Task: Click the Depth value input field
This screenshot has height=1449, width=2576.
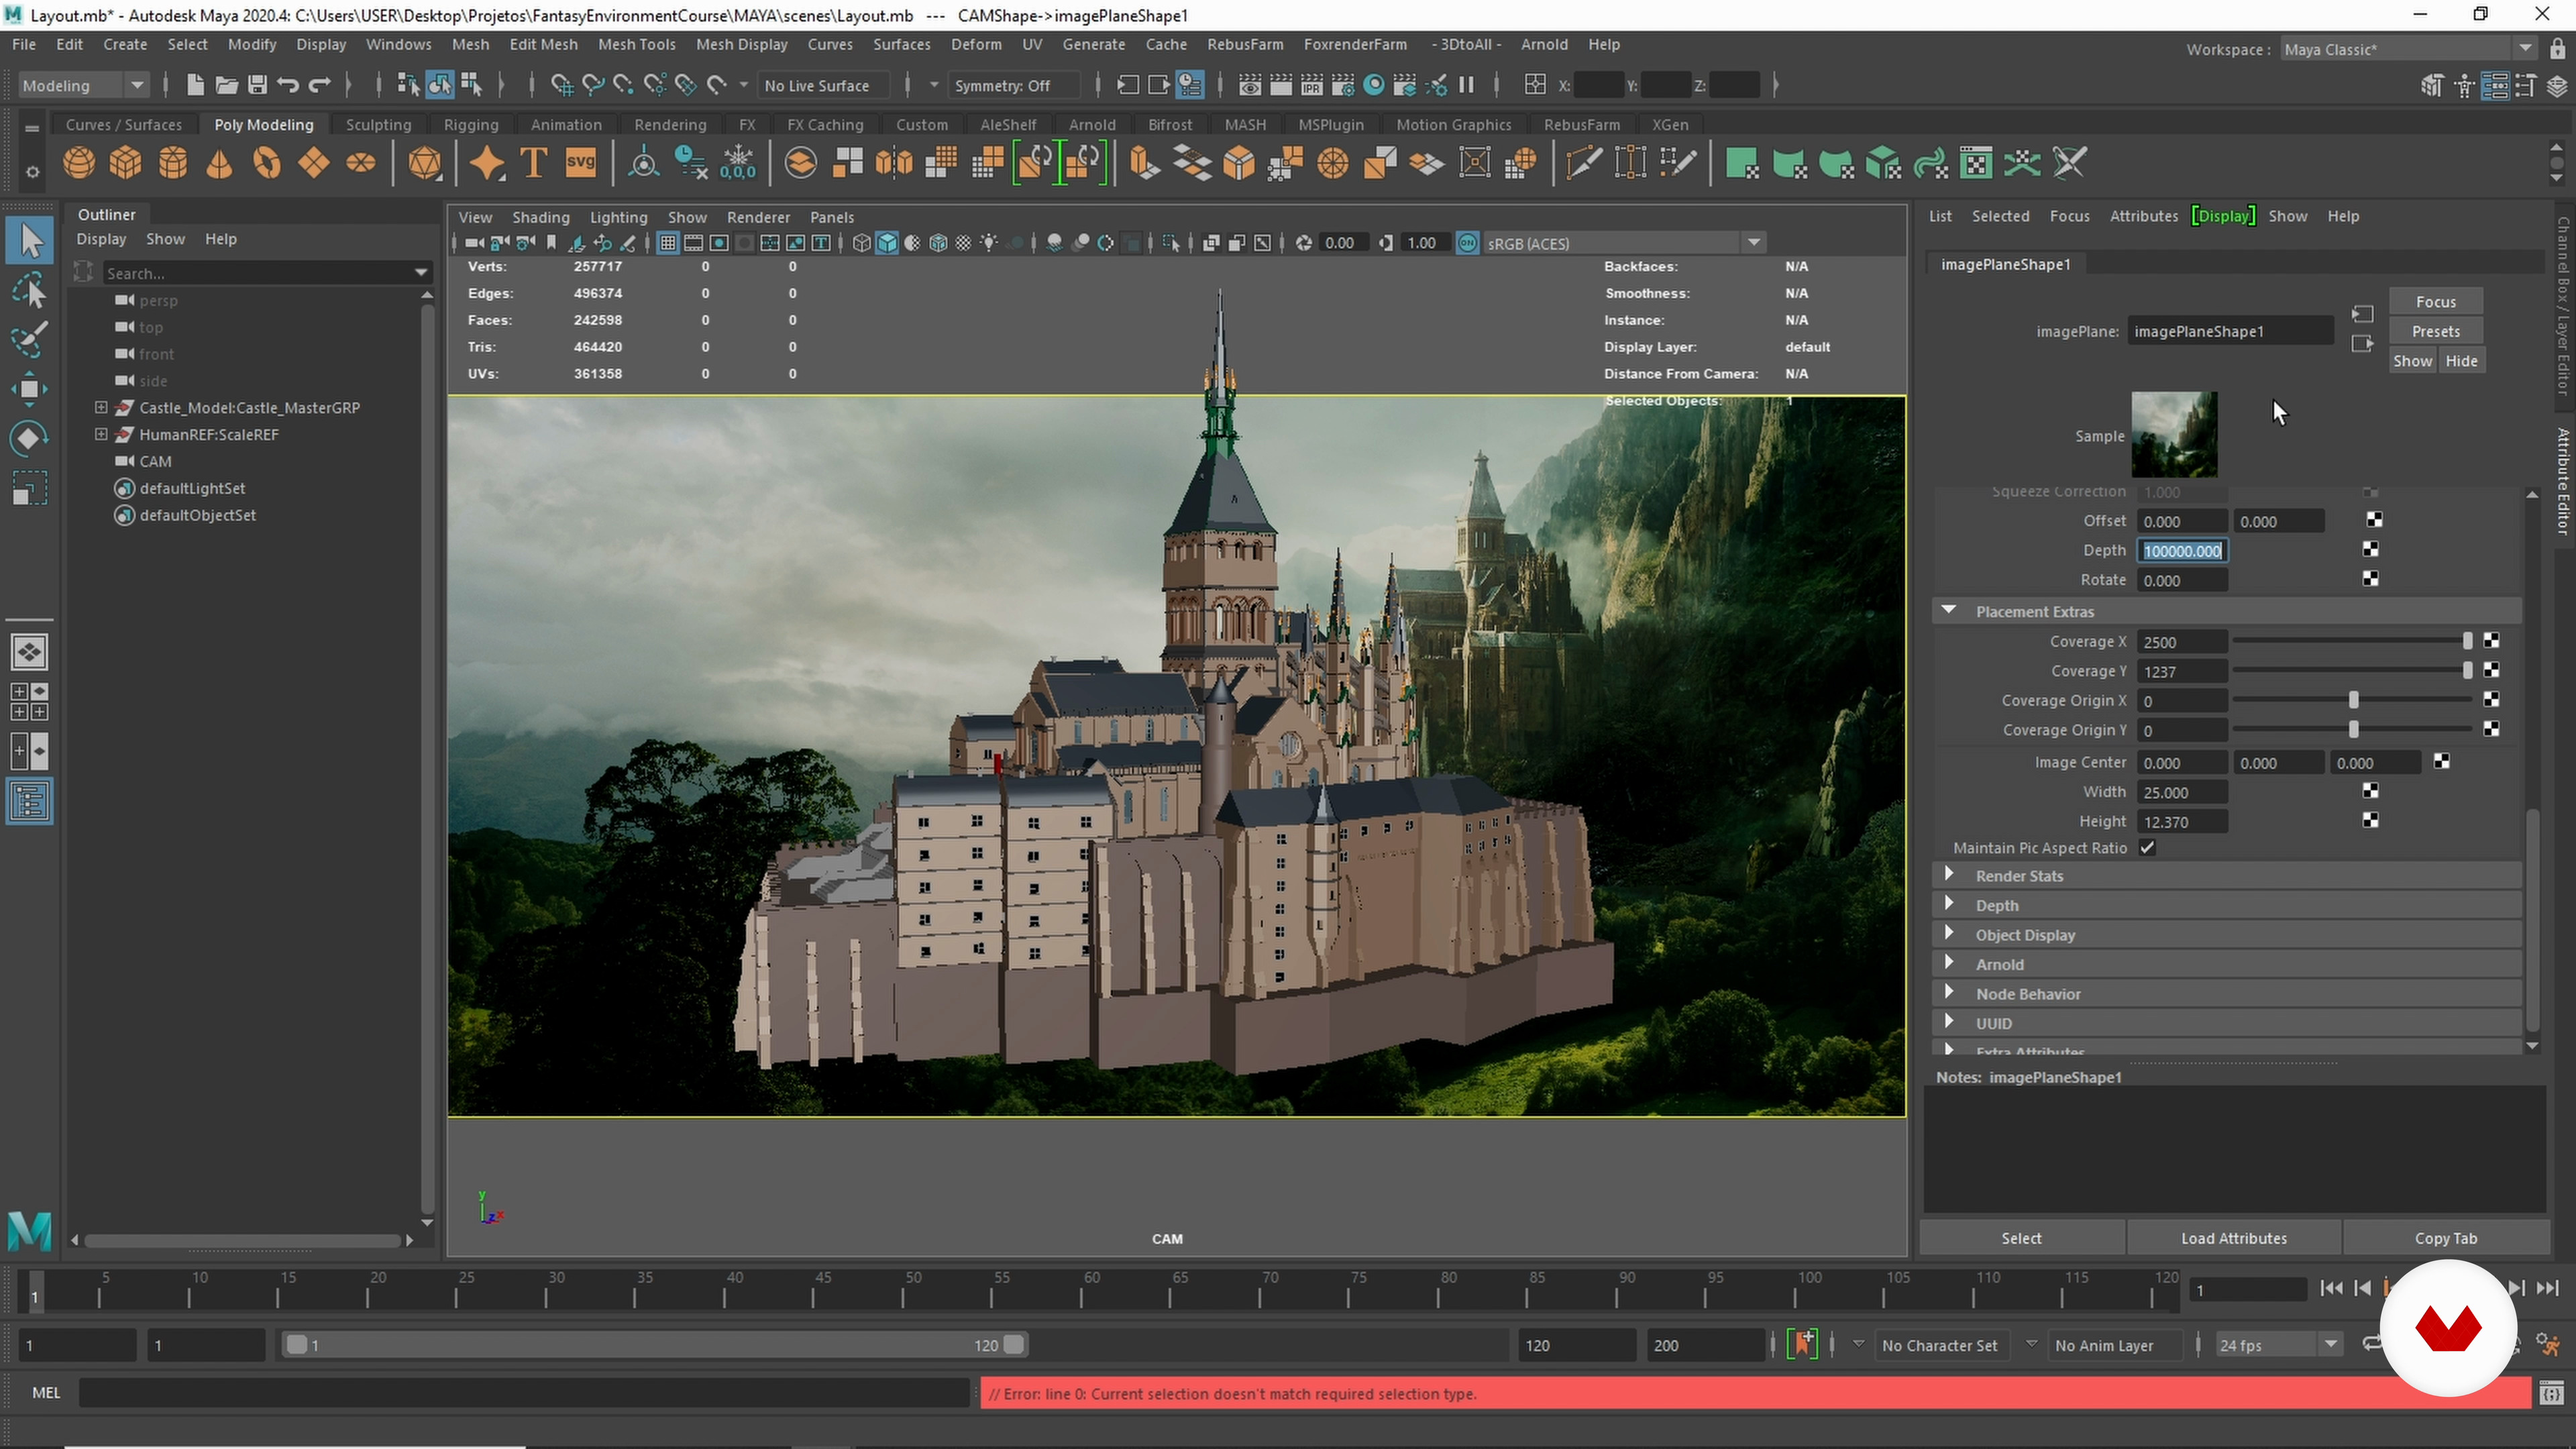Action: (2182, 551)
